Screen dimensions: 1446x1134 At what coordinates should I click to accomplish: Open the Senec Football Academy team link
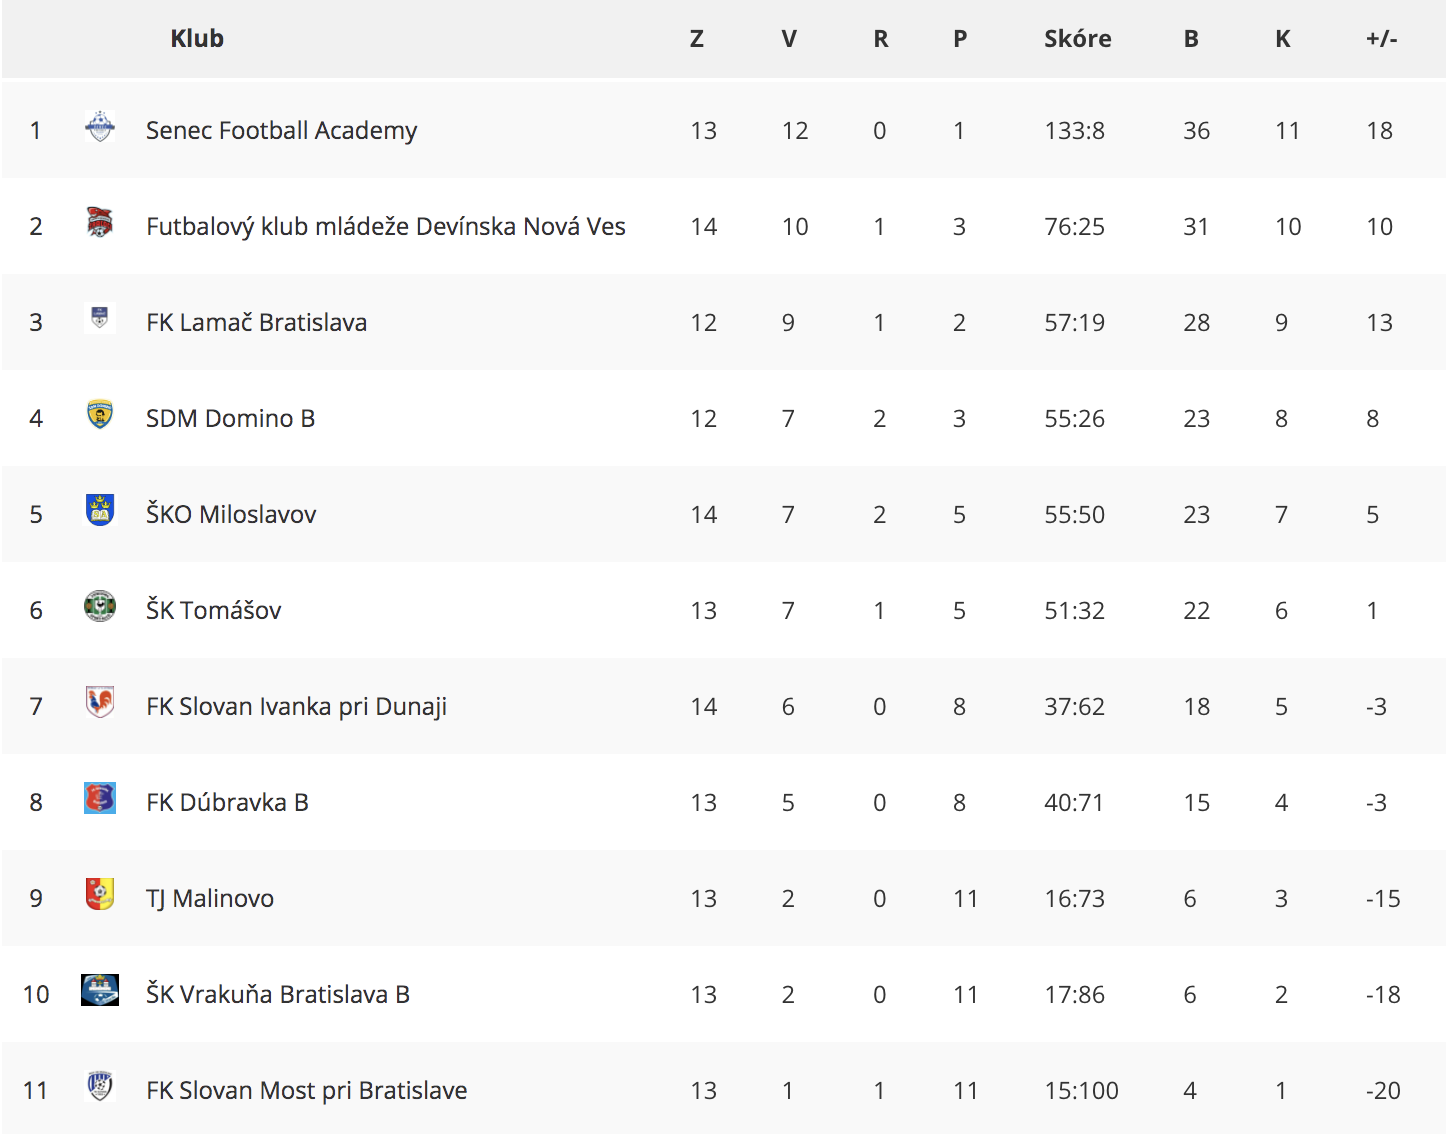[281, 131]
